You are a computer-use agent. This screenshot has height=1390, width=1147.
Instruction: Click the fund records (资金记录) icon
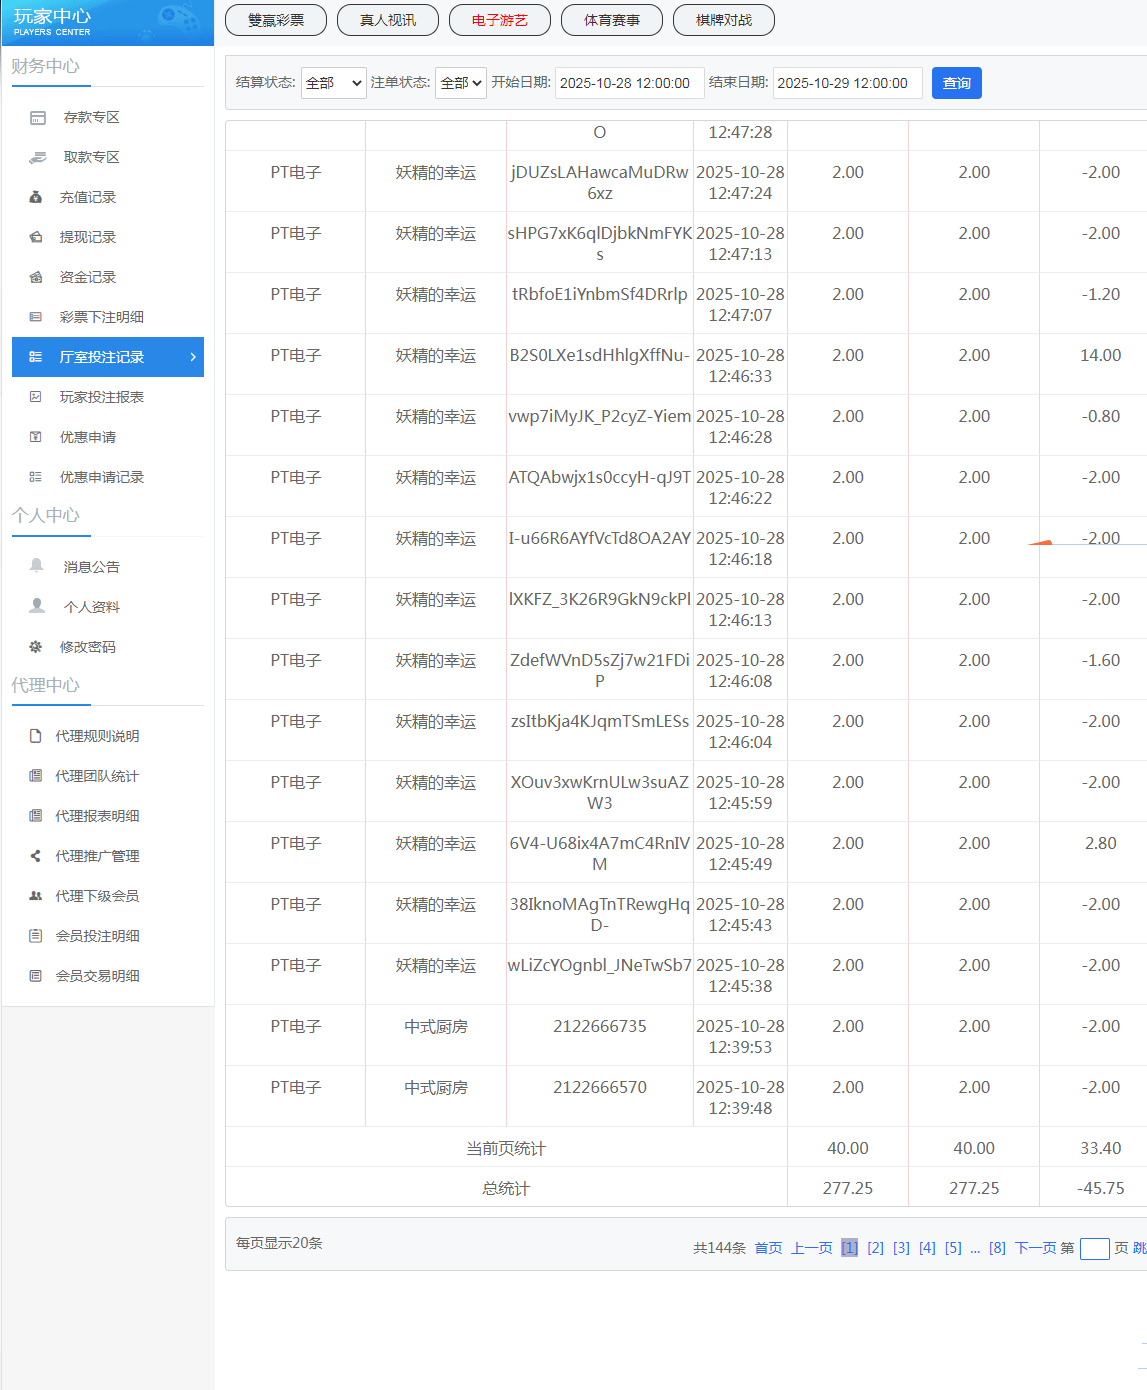pyautogui.click(x=36, y=278)
